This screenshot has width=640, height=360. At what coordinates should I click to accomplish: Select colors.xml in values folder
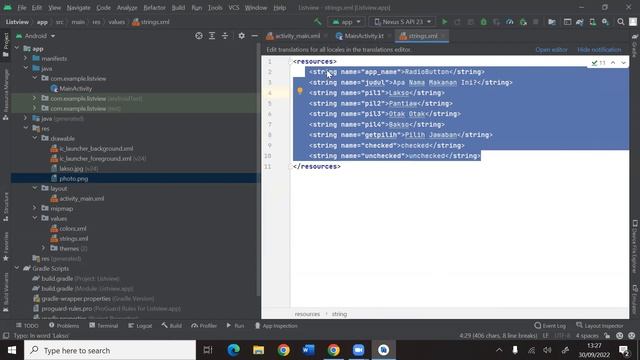coord(73,229)
